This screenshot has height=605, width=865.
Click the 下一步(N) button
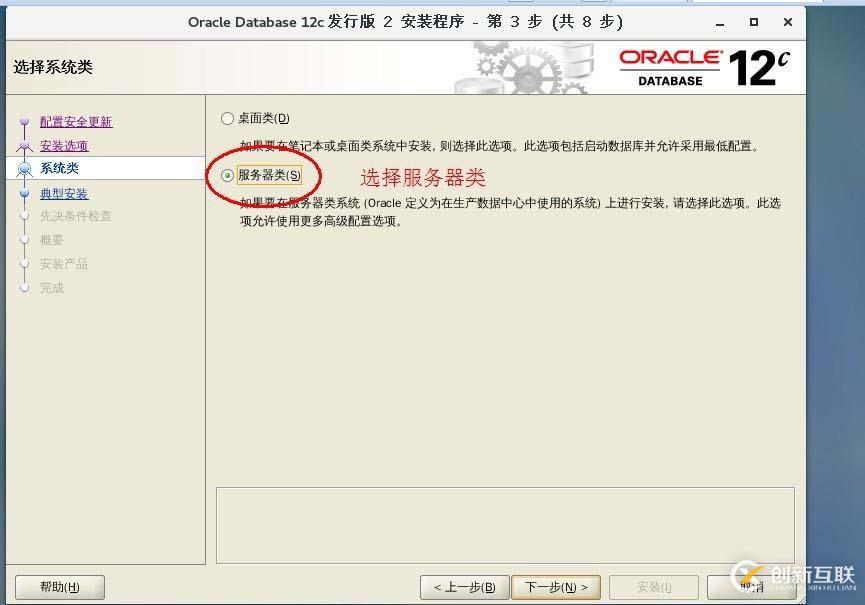tap(557, 588)
